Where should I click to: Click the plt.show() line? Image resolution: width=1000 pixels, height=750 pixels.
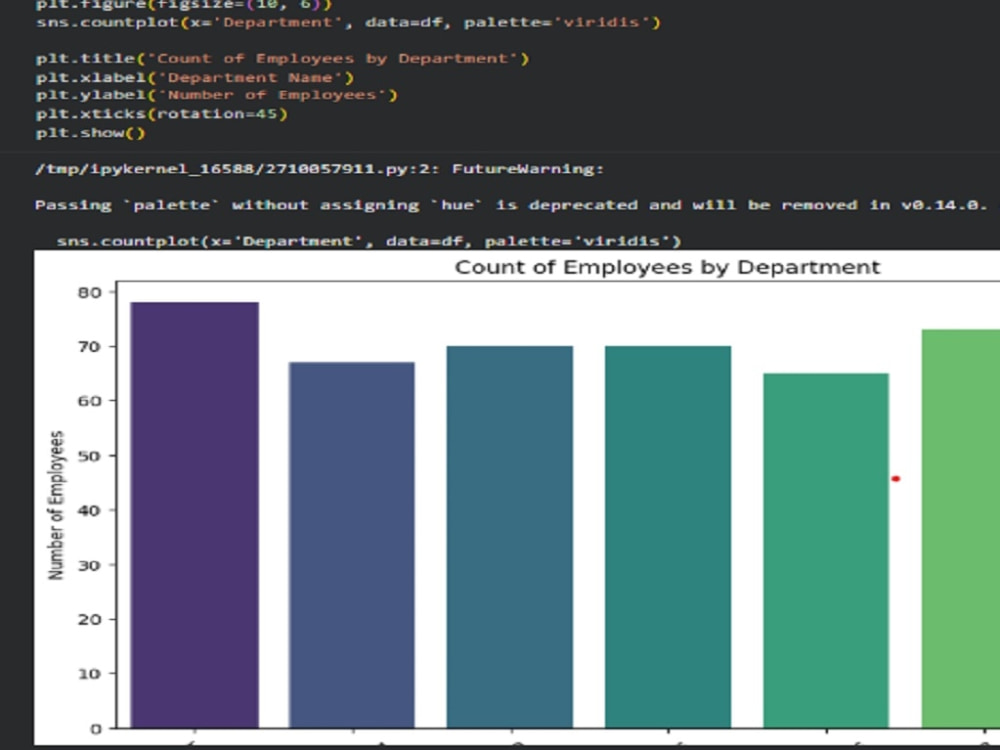click(x=91, y=133)
